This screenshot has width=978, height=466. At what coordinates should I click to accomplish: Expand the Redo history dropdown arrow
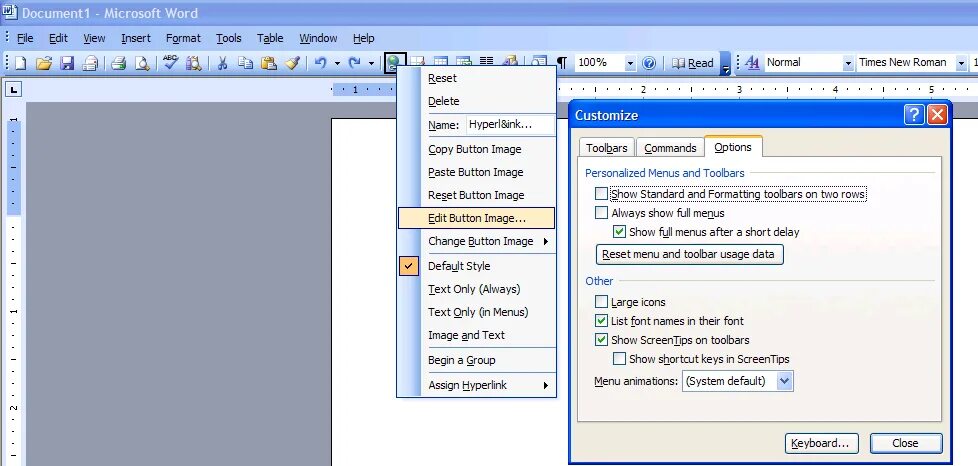(x=370, y=62)
